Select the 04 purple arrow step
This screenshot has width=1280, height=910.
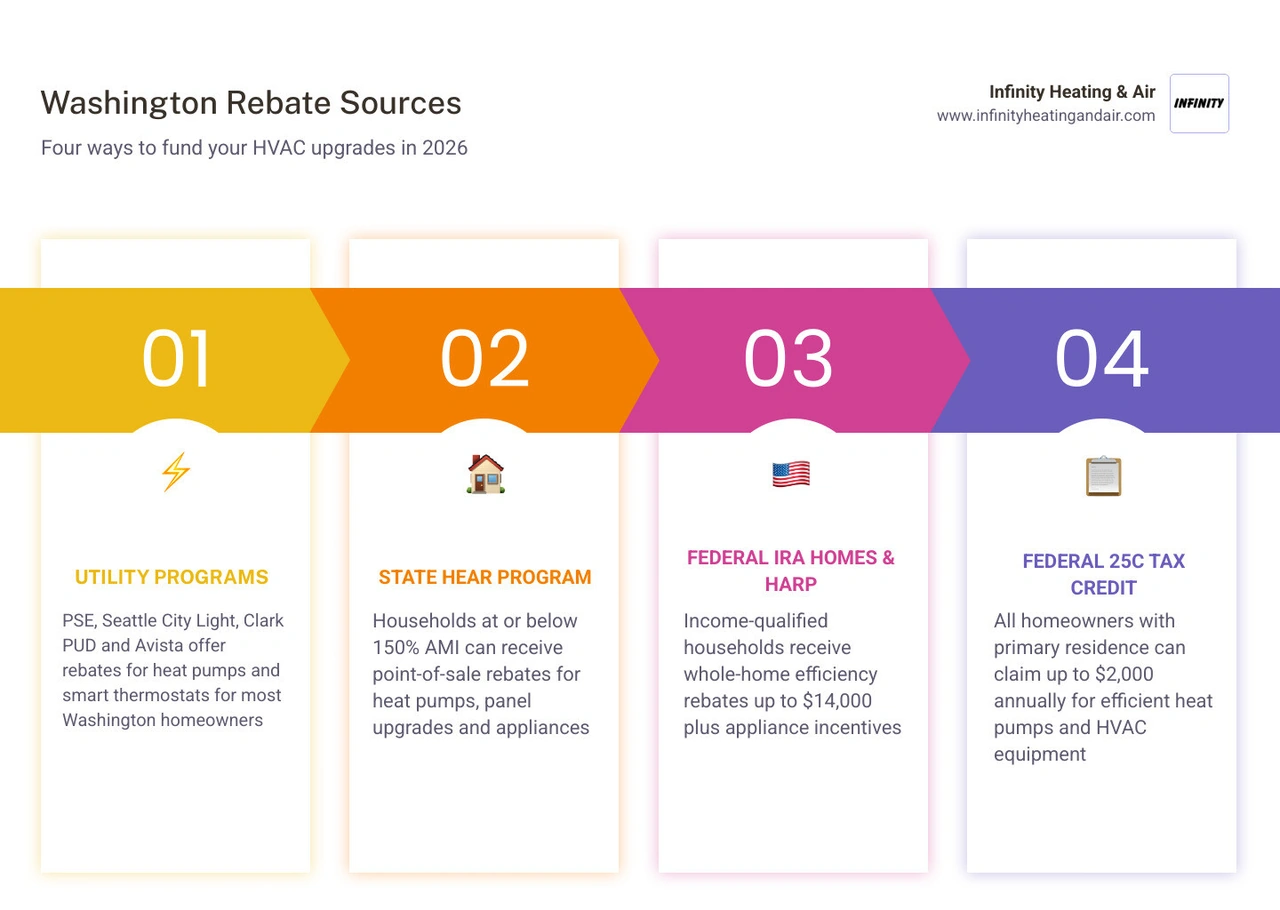pyautogui.click(x=1105, y=360)
